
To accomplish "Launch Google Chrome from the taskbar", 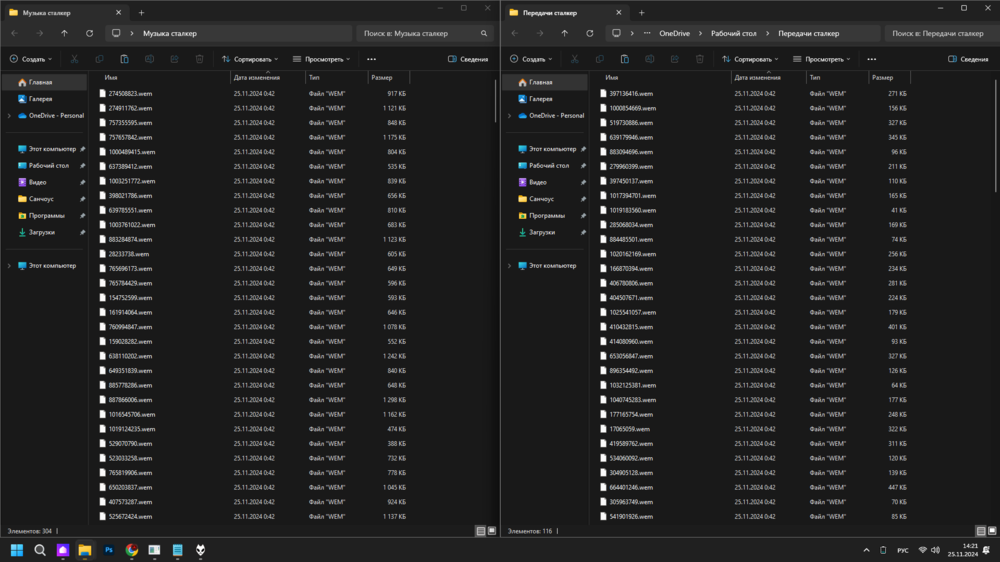I will [132, 550].
